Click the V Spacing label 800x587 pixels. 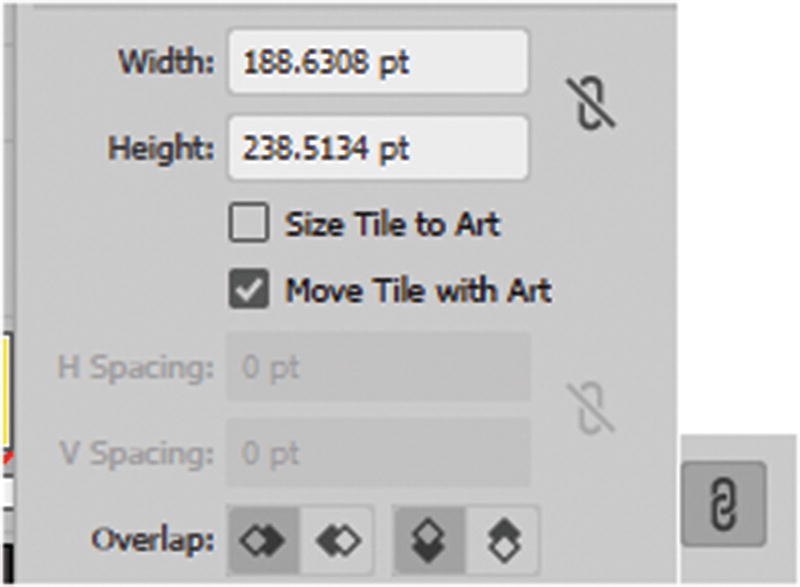click(x=136, y=453)
